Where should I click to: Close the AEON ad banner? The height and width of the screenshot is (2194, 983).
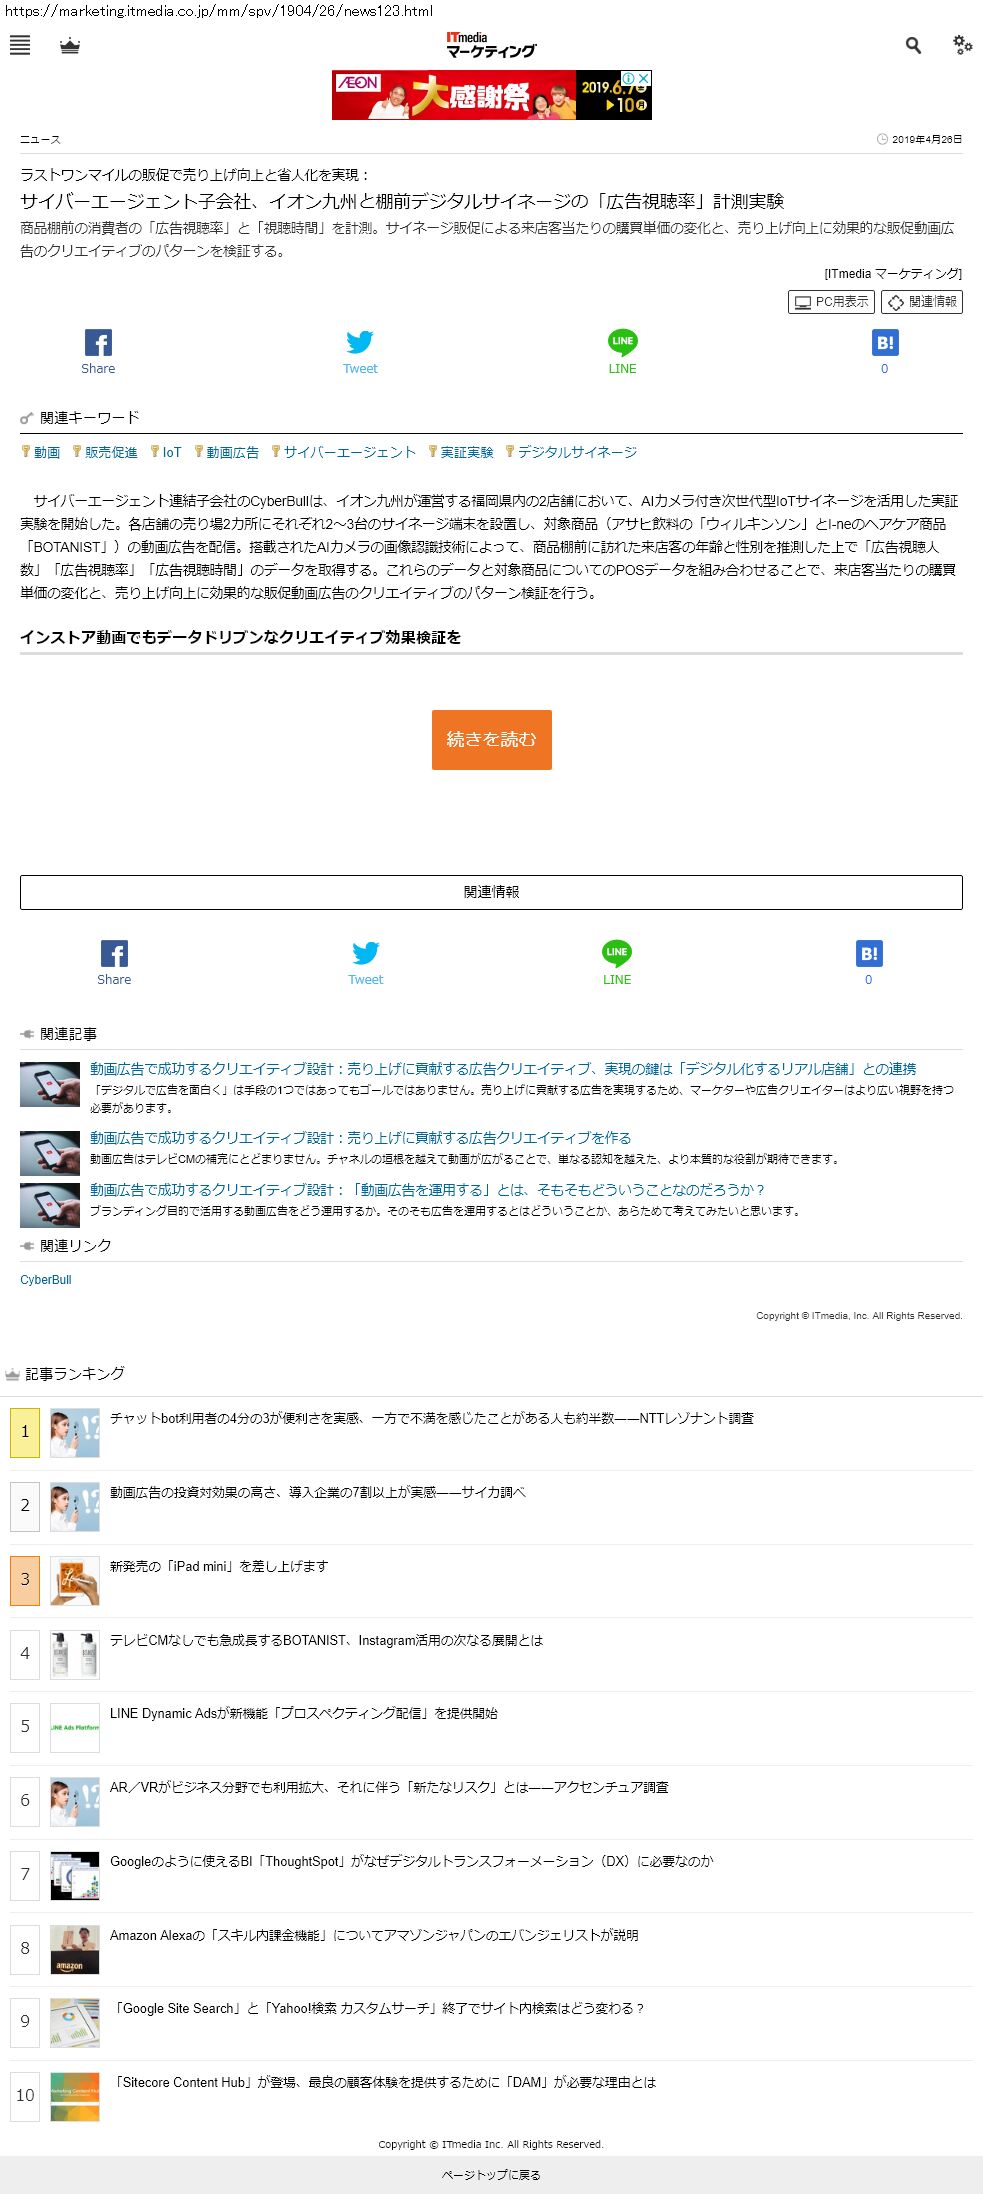(644, 77)
